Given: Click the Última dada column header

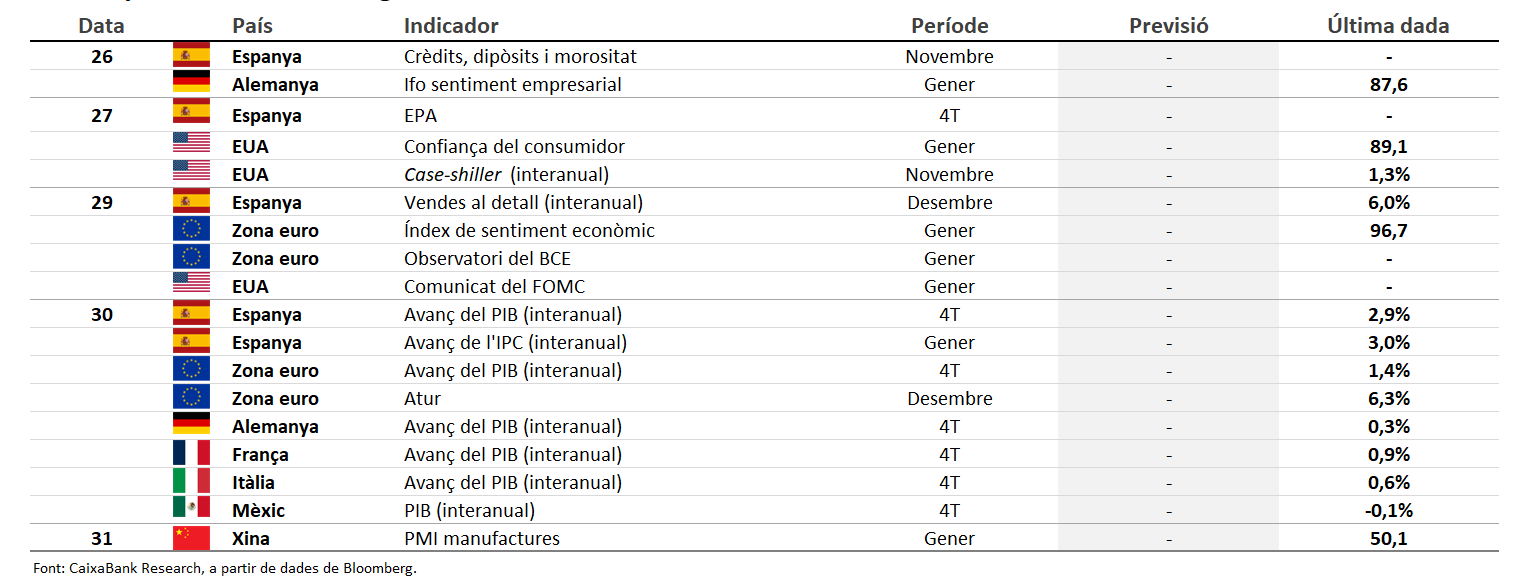Looking at the screenshot, I should click(x=1388, y=26).
